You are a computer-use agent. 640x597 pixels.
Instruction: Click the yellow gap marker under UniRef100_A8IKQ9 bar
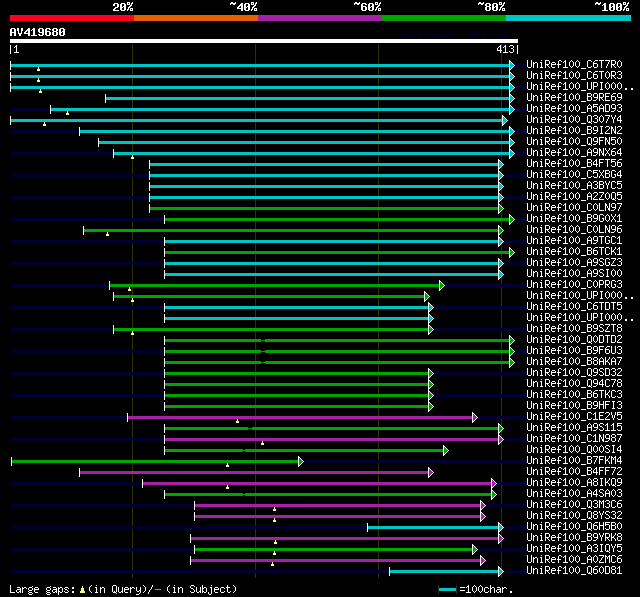(x=227, y=487)
